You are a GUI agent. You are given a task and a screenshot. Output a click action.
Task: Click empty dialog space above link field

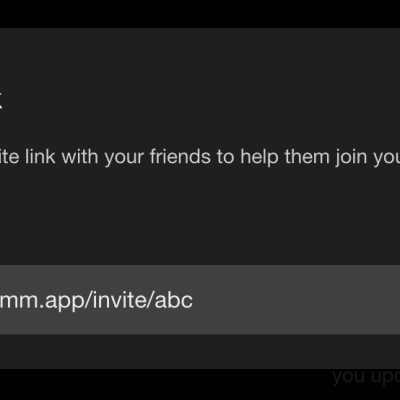coord(200,217)
